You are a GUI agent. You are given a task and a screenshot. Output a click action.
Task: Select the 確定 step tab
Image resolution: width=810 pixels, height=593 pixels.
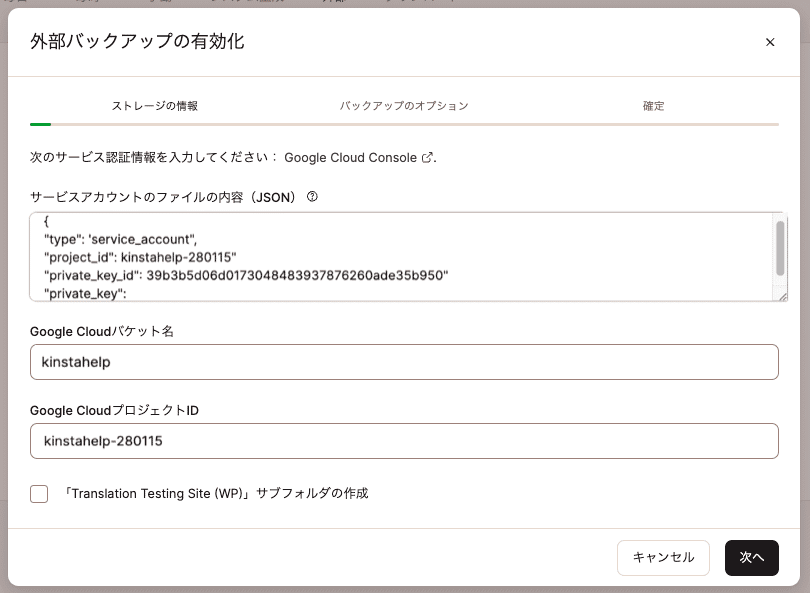tap(652, 105)
